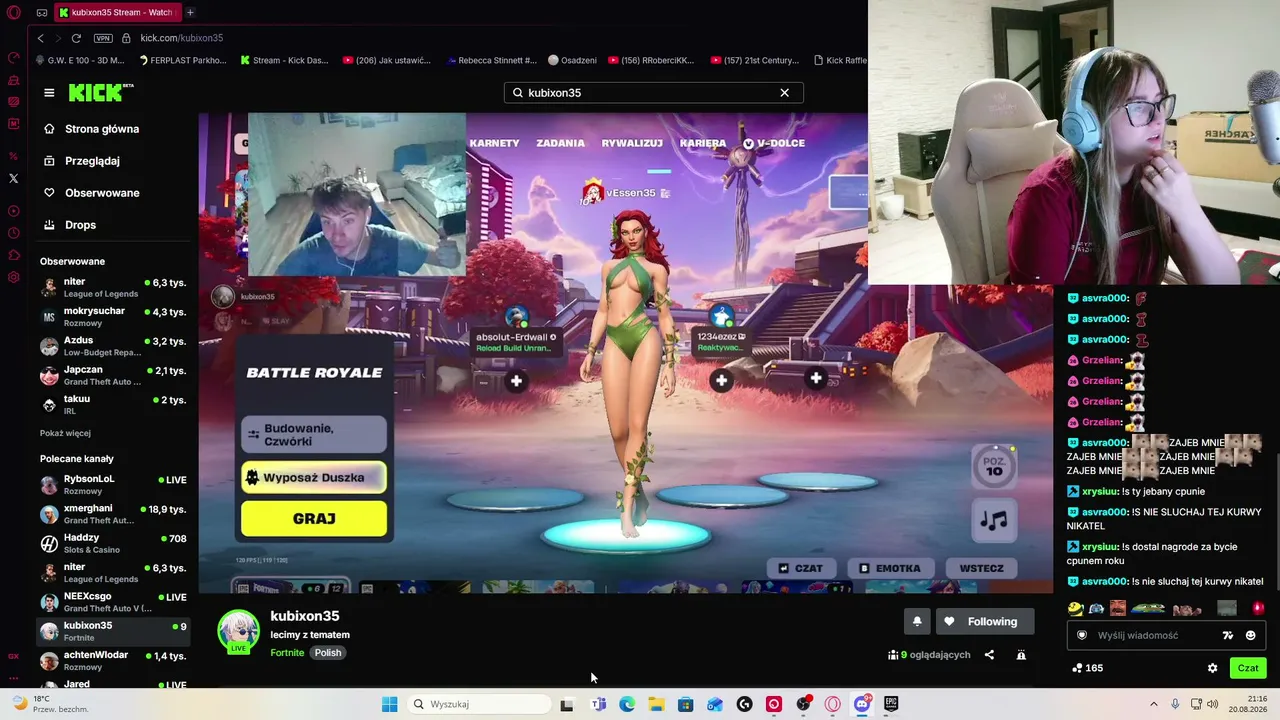Open Drops in the sidebar

pyautogui.click(x=80, y=225)
